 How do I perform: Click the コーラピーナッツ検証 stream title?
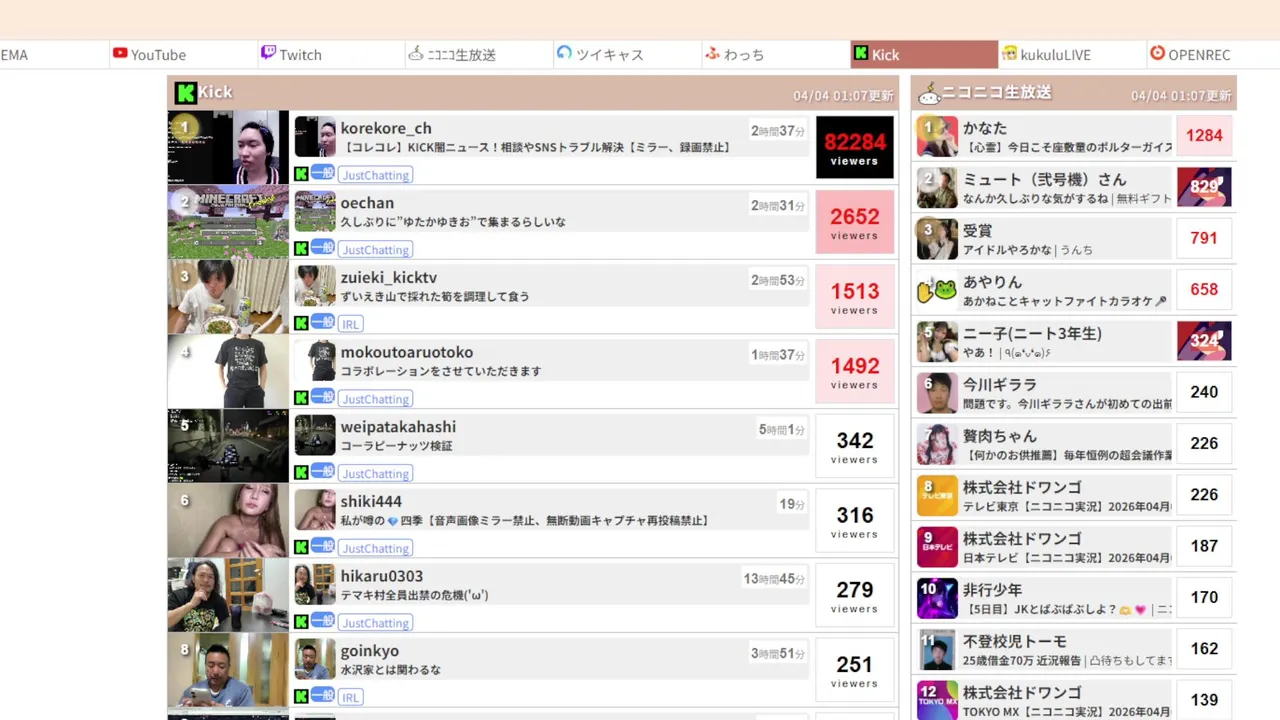[x=397, y=446]
